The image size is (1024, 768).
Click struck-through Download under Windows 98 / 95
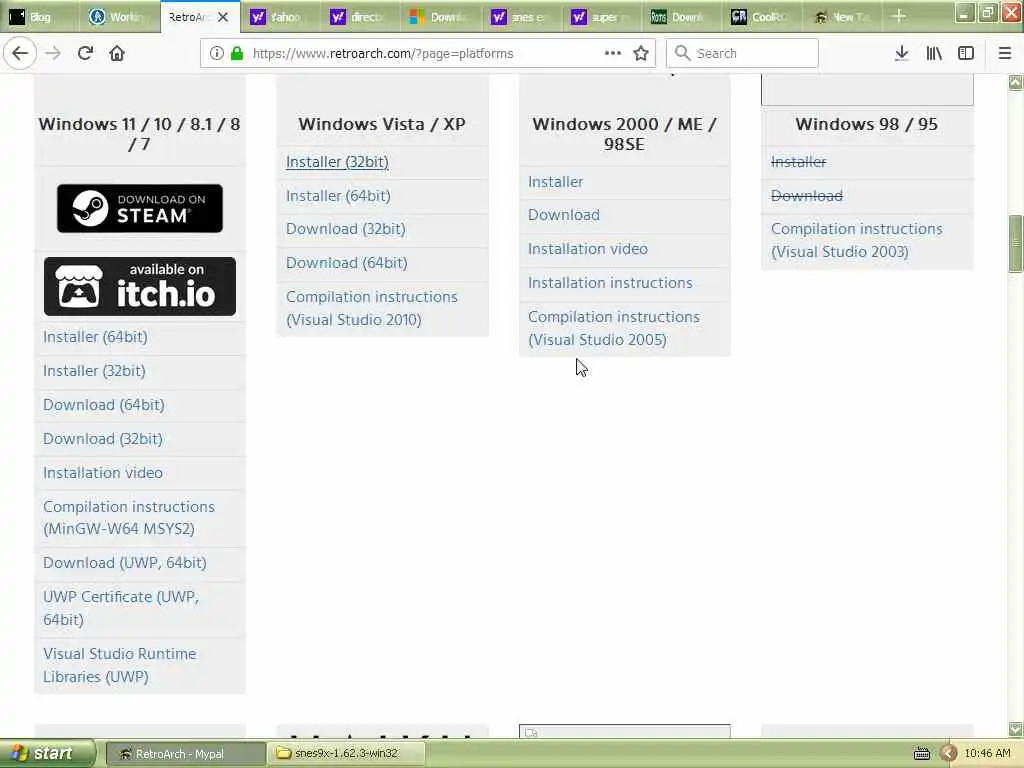[x=807, y=196]
